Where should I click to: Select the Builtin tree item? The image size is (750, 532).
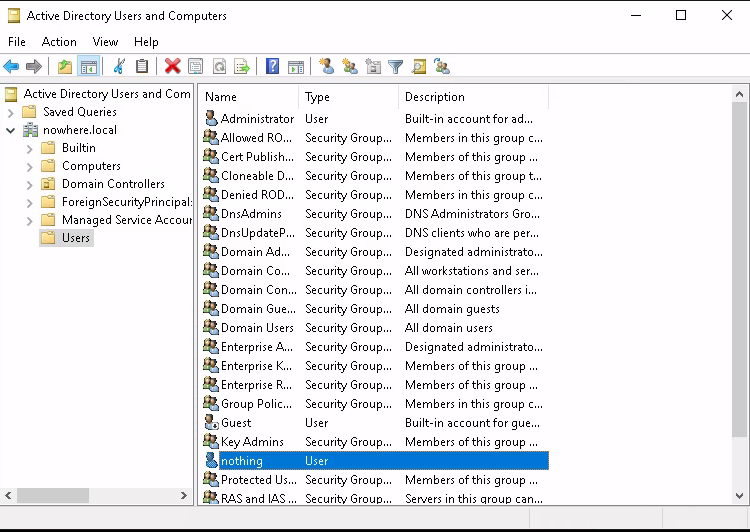(x=79, y=148)
